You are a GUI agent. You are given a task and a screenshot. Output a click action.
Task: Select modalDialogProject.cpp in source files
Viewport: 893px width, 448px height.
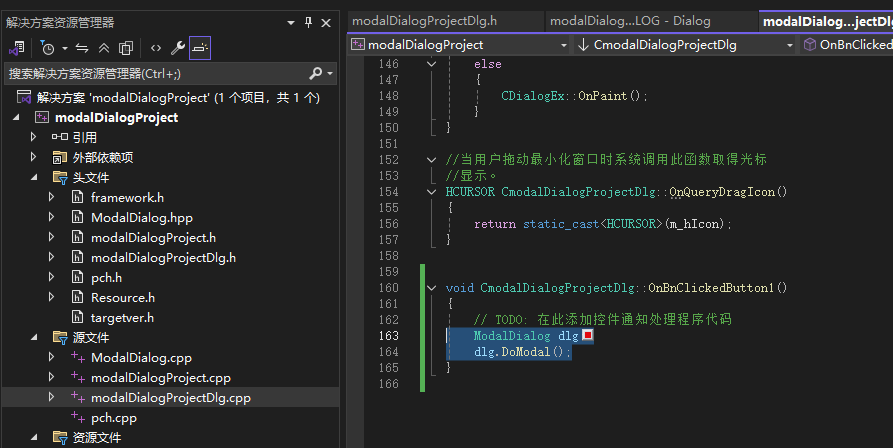click(160, 377)
